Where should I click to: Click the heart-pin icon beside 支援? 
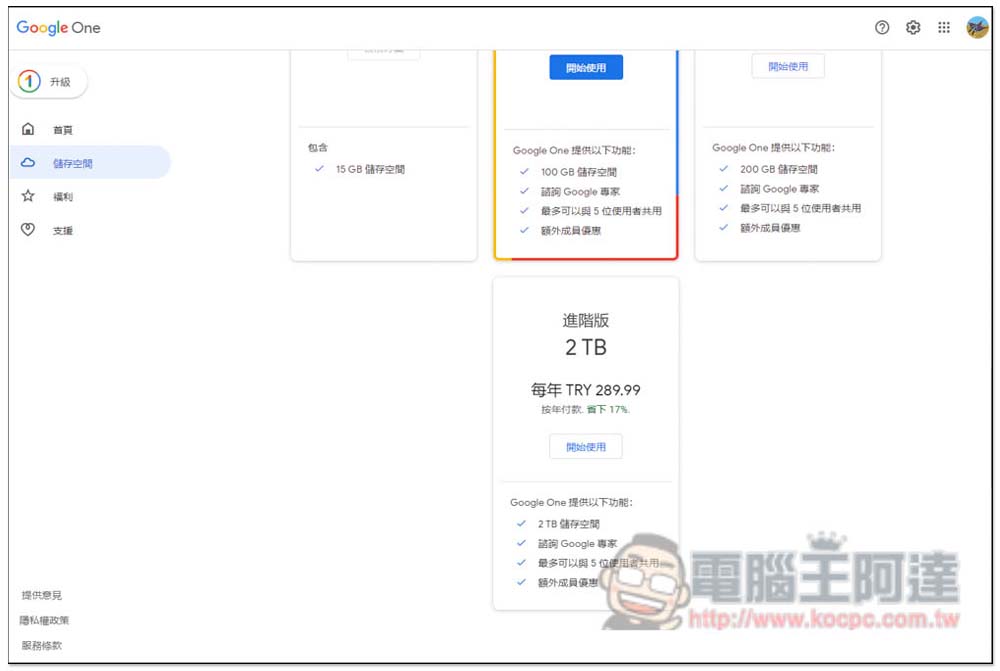[x=28, y=230]
